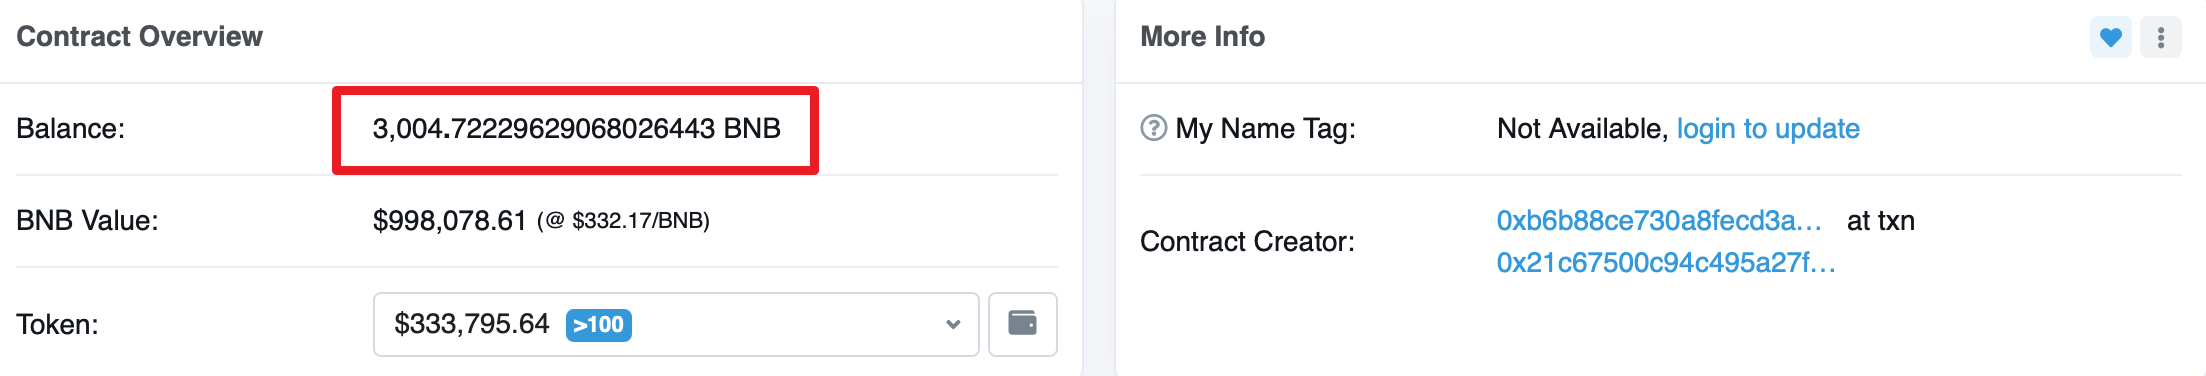Open the three-dot more options menu
Image resolution: width=2206 pixels, height=376 pixels.
tap(2160, 38)
